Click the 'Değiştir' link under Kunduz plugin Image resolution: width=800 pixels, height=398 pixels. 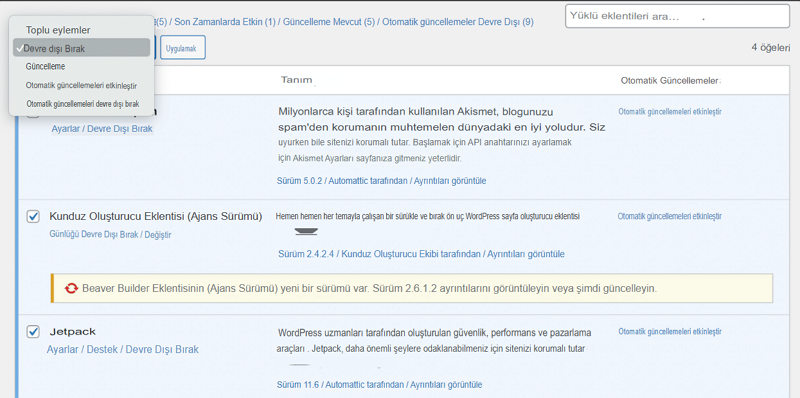tap(158, 235)
